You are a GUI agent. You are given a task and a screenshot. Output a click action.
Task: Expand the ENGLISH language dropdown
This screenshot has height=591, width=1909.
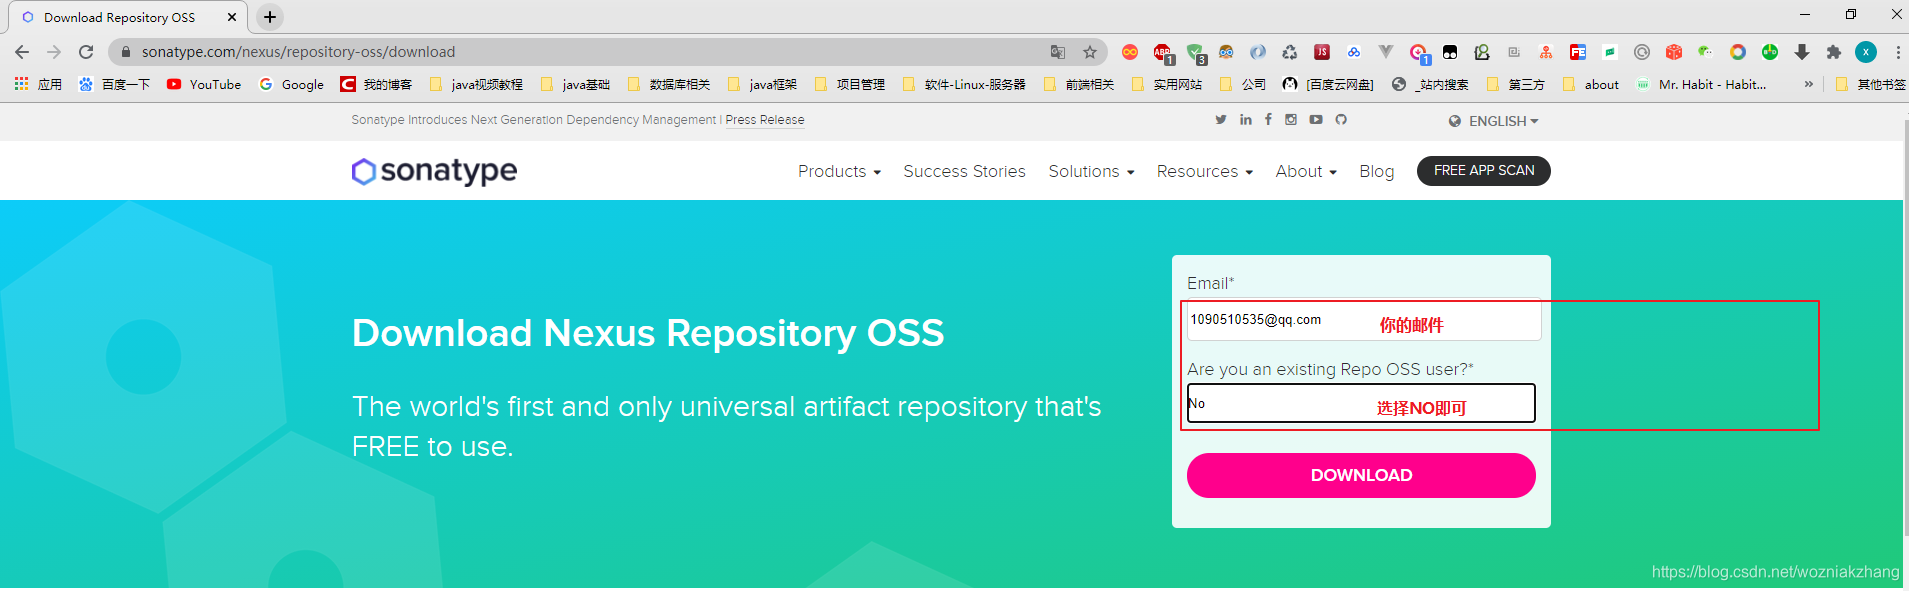coord(1494,121)
